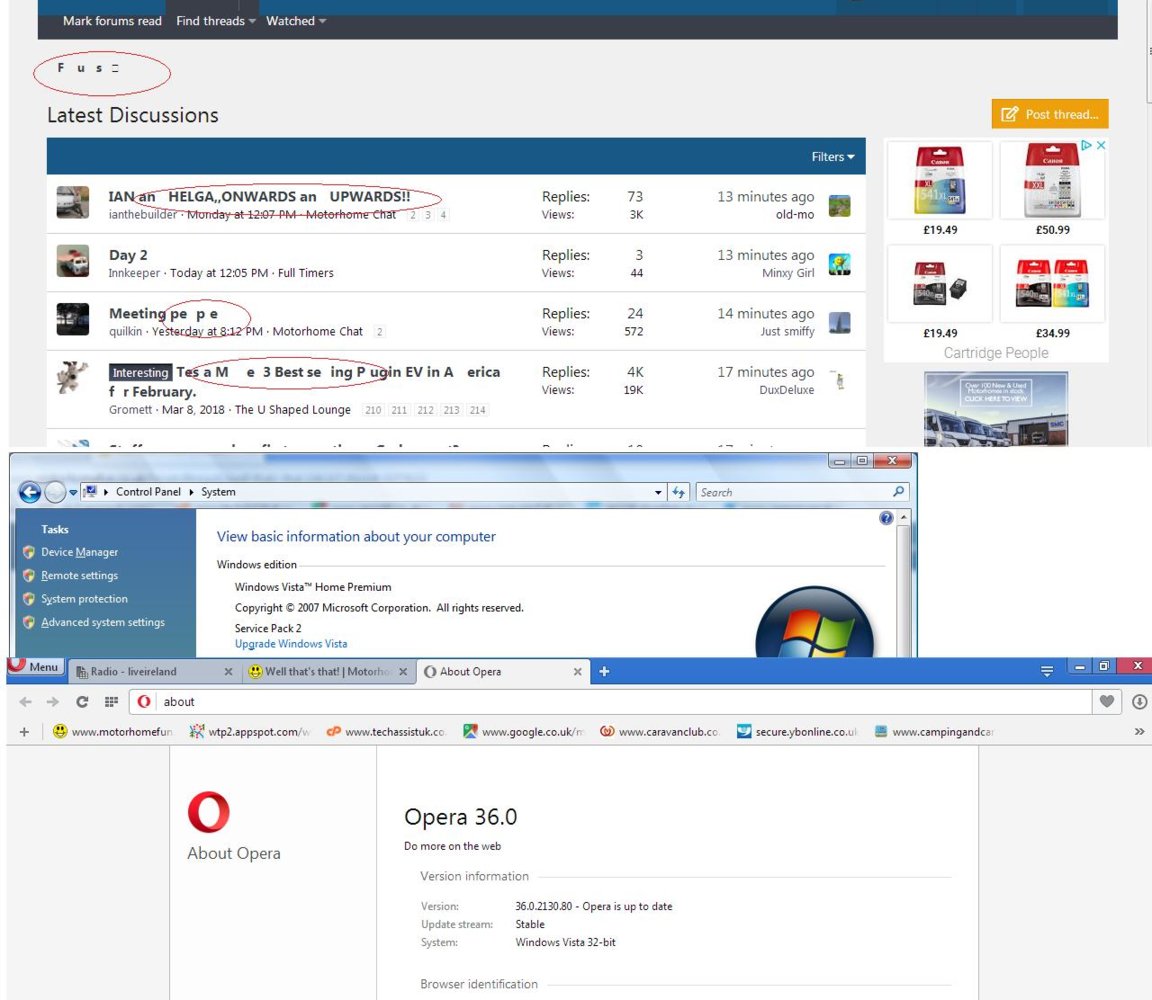
Task: Click Innkeeper's avatar on Day 2 thread
Action: point(73,261)
